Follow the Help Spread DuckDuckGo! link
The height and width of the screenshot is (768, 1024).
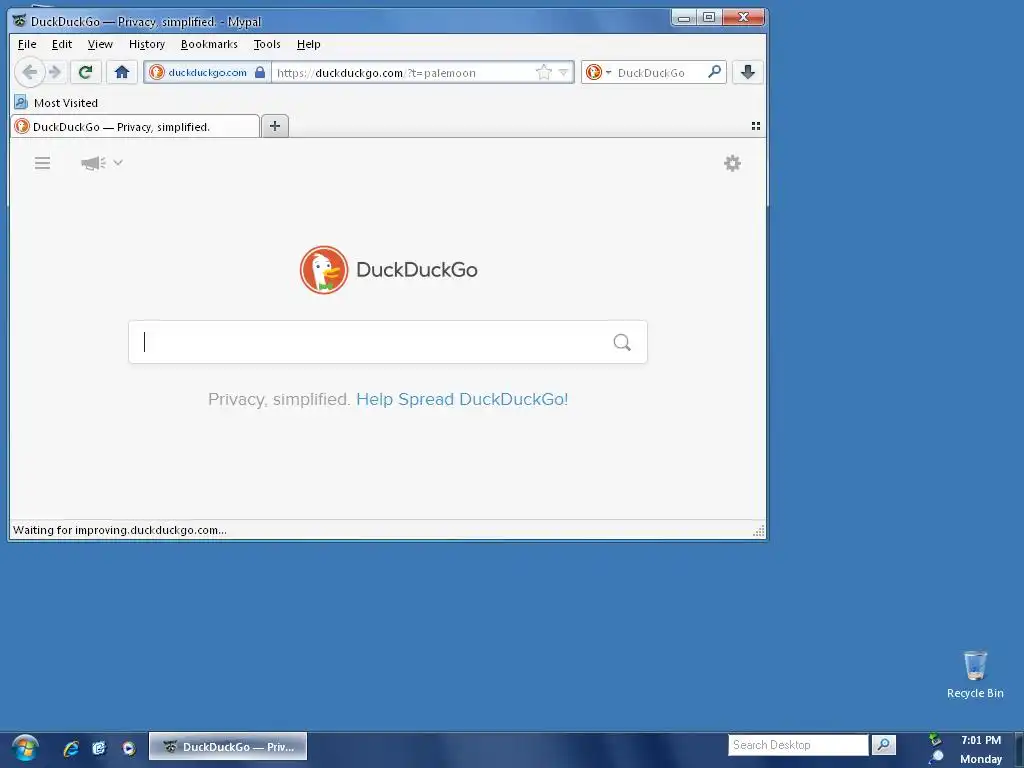462,399
